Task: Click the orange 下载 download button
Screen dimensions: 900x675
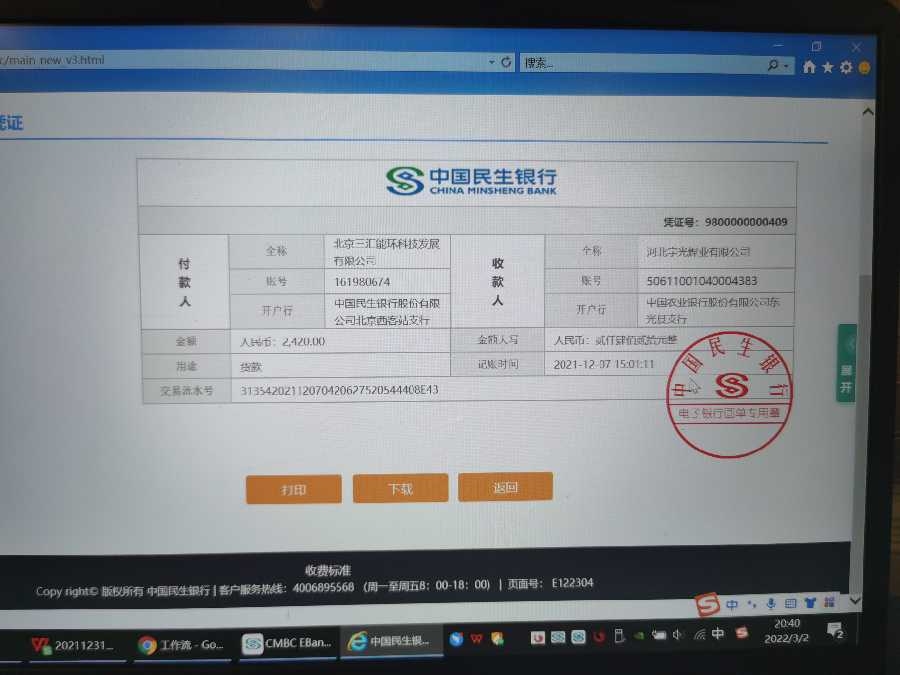Action: click(x=400, y=488)
